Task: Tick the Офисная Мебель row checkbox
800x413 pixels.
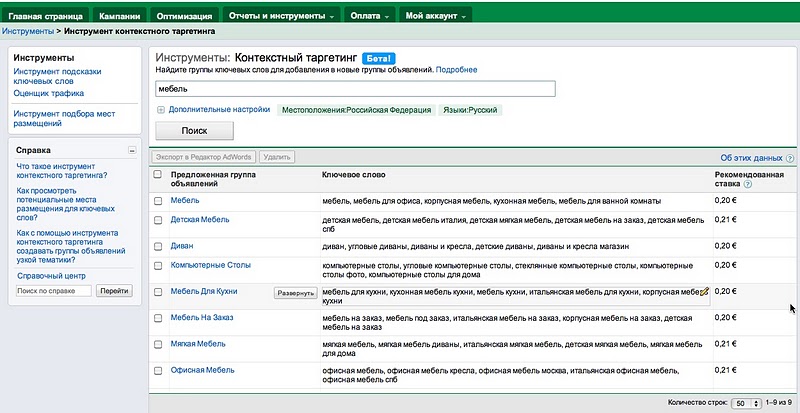Action: (x=158, y=371)
